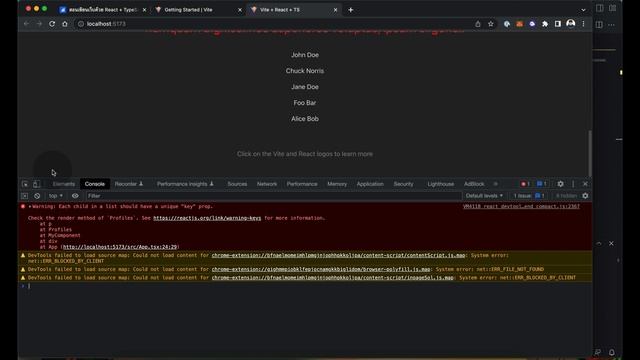Screen dimensions: 640x360
Task: Go forward to the next page
Action: [39, 24]
